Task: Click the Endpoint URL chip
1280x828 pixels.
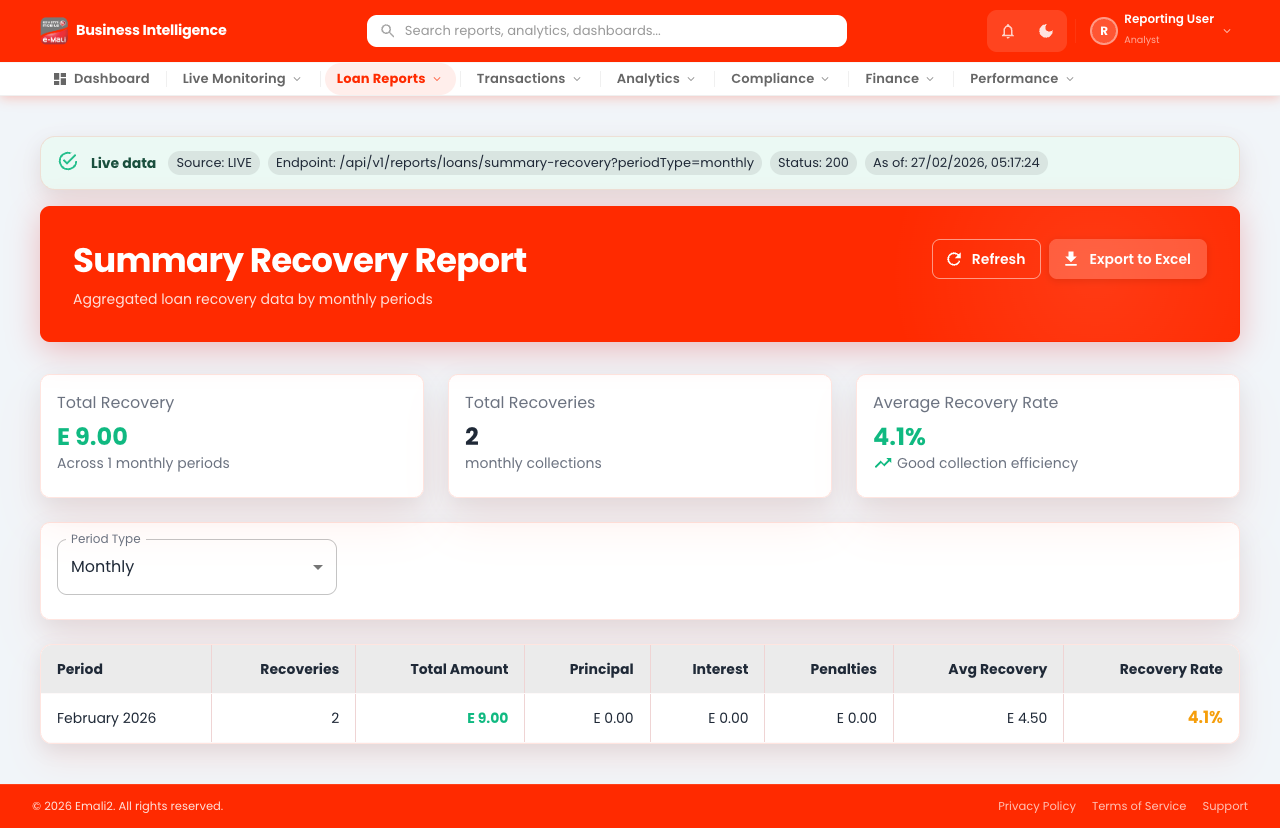Action: [515, 163]
